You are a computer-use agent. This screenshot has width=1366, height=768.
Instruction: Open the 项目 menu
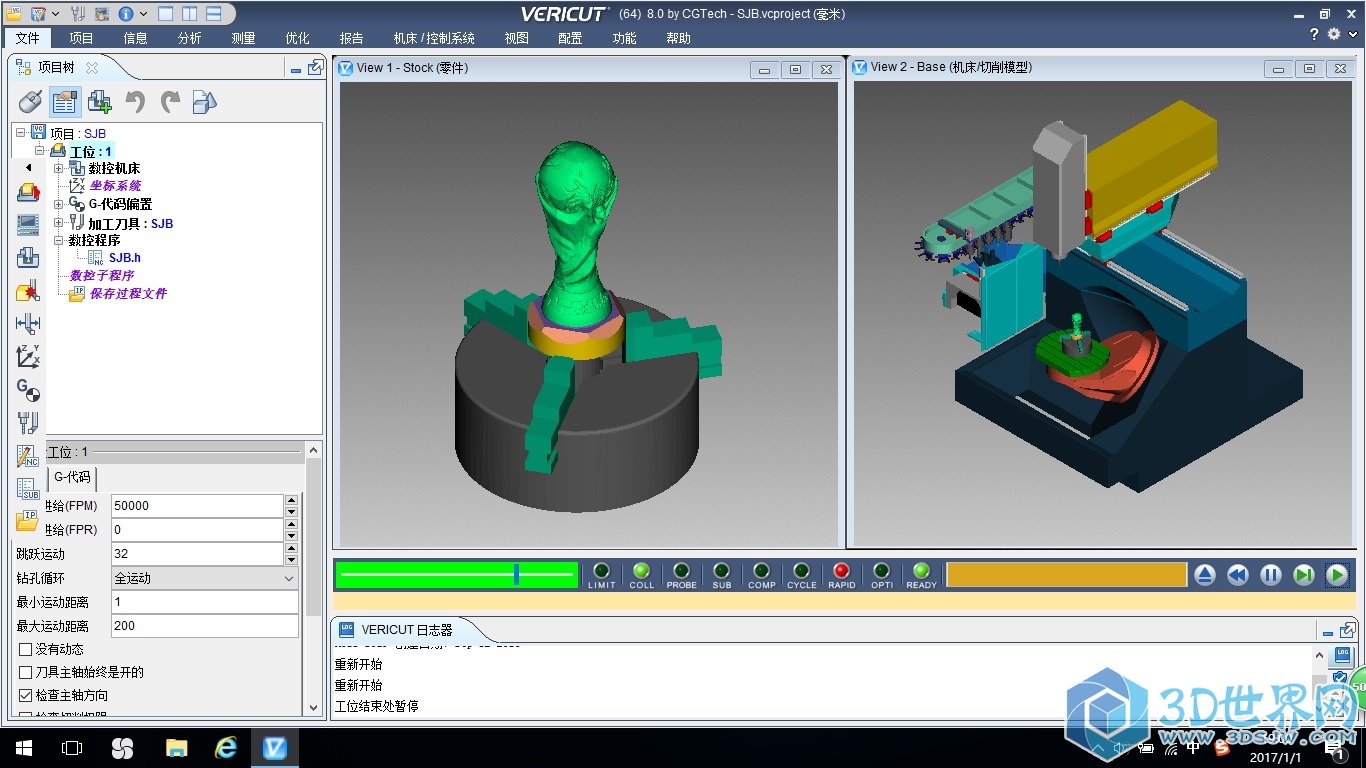coord(81,38)
